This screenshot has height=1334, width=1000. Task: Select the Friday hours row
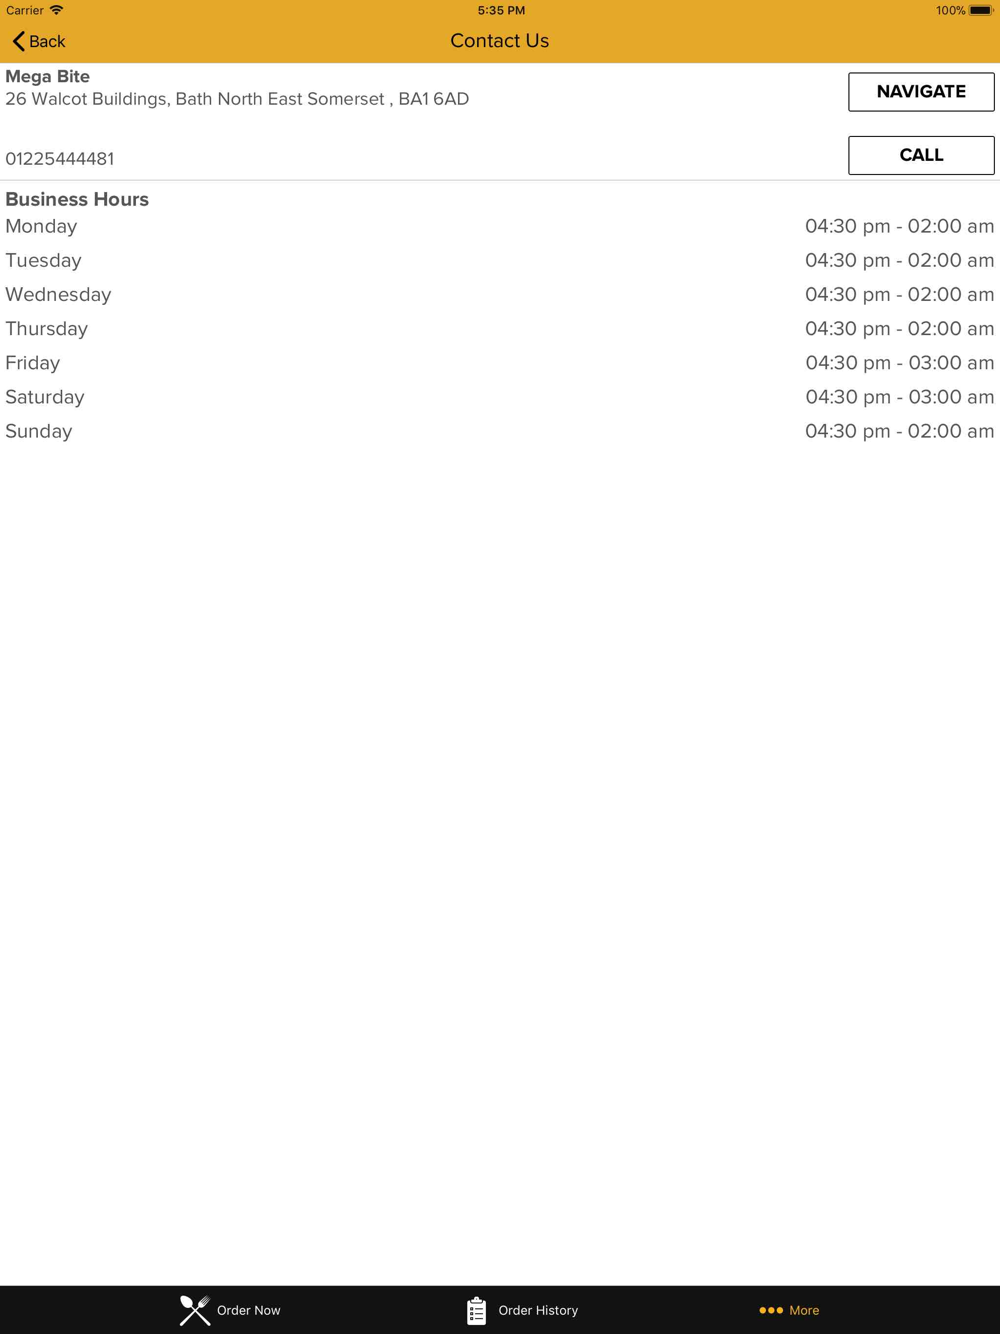(500, 363)
